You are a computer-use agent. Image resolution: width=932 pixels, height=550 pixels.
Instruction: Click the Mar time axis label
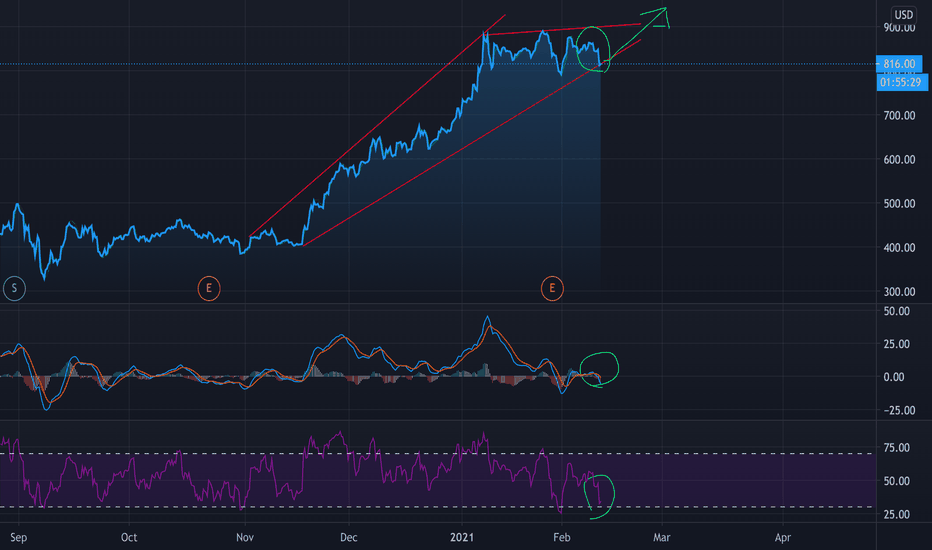tap(662, 538)
